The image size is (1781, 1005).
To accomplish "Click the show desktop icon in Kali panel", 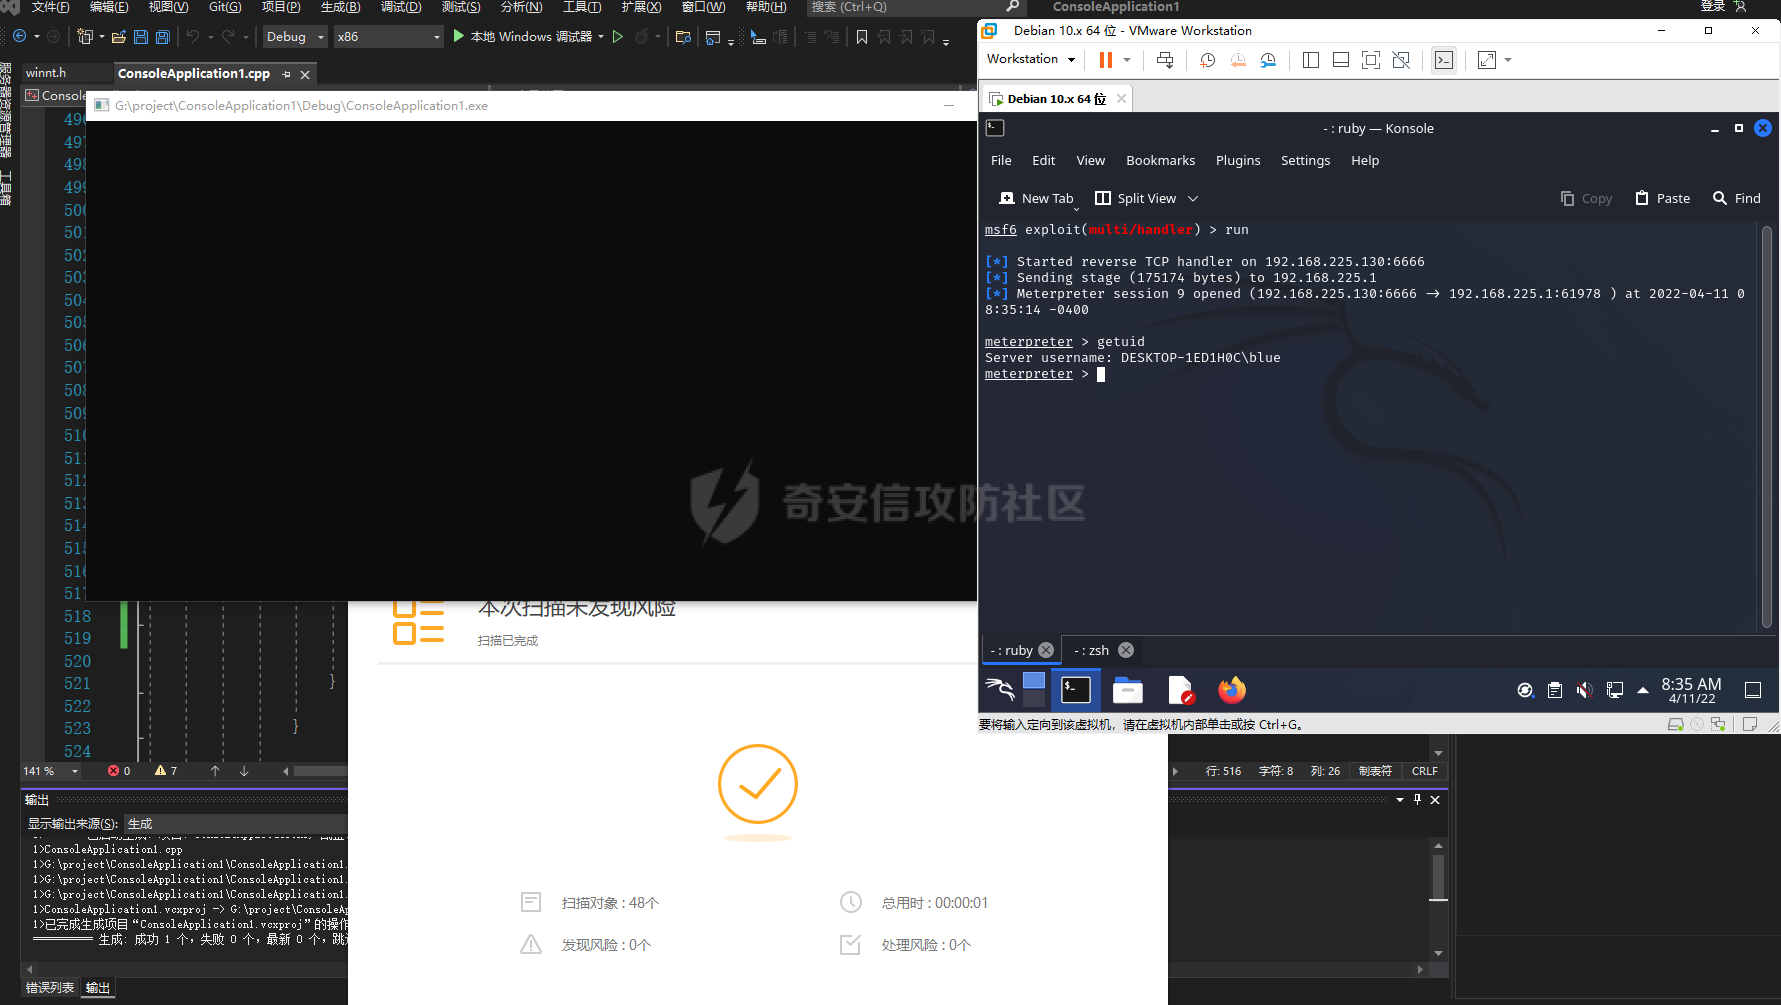I will [1753, 690].
